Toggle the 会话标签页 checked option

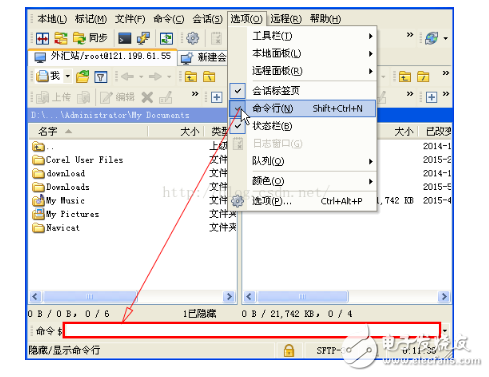(x=303, y=91)
